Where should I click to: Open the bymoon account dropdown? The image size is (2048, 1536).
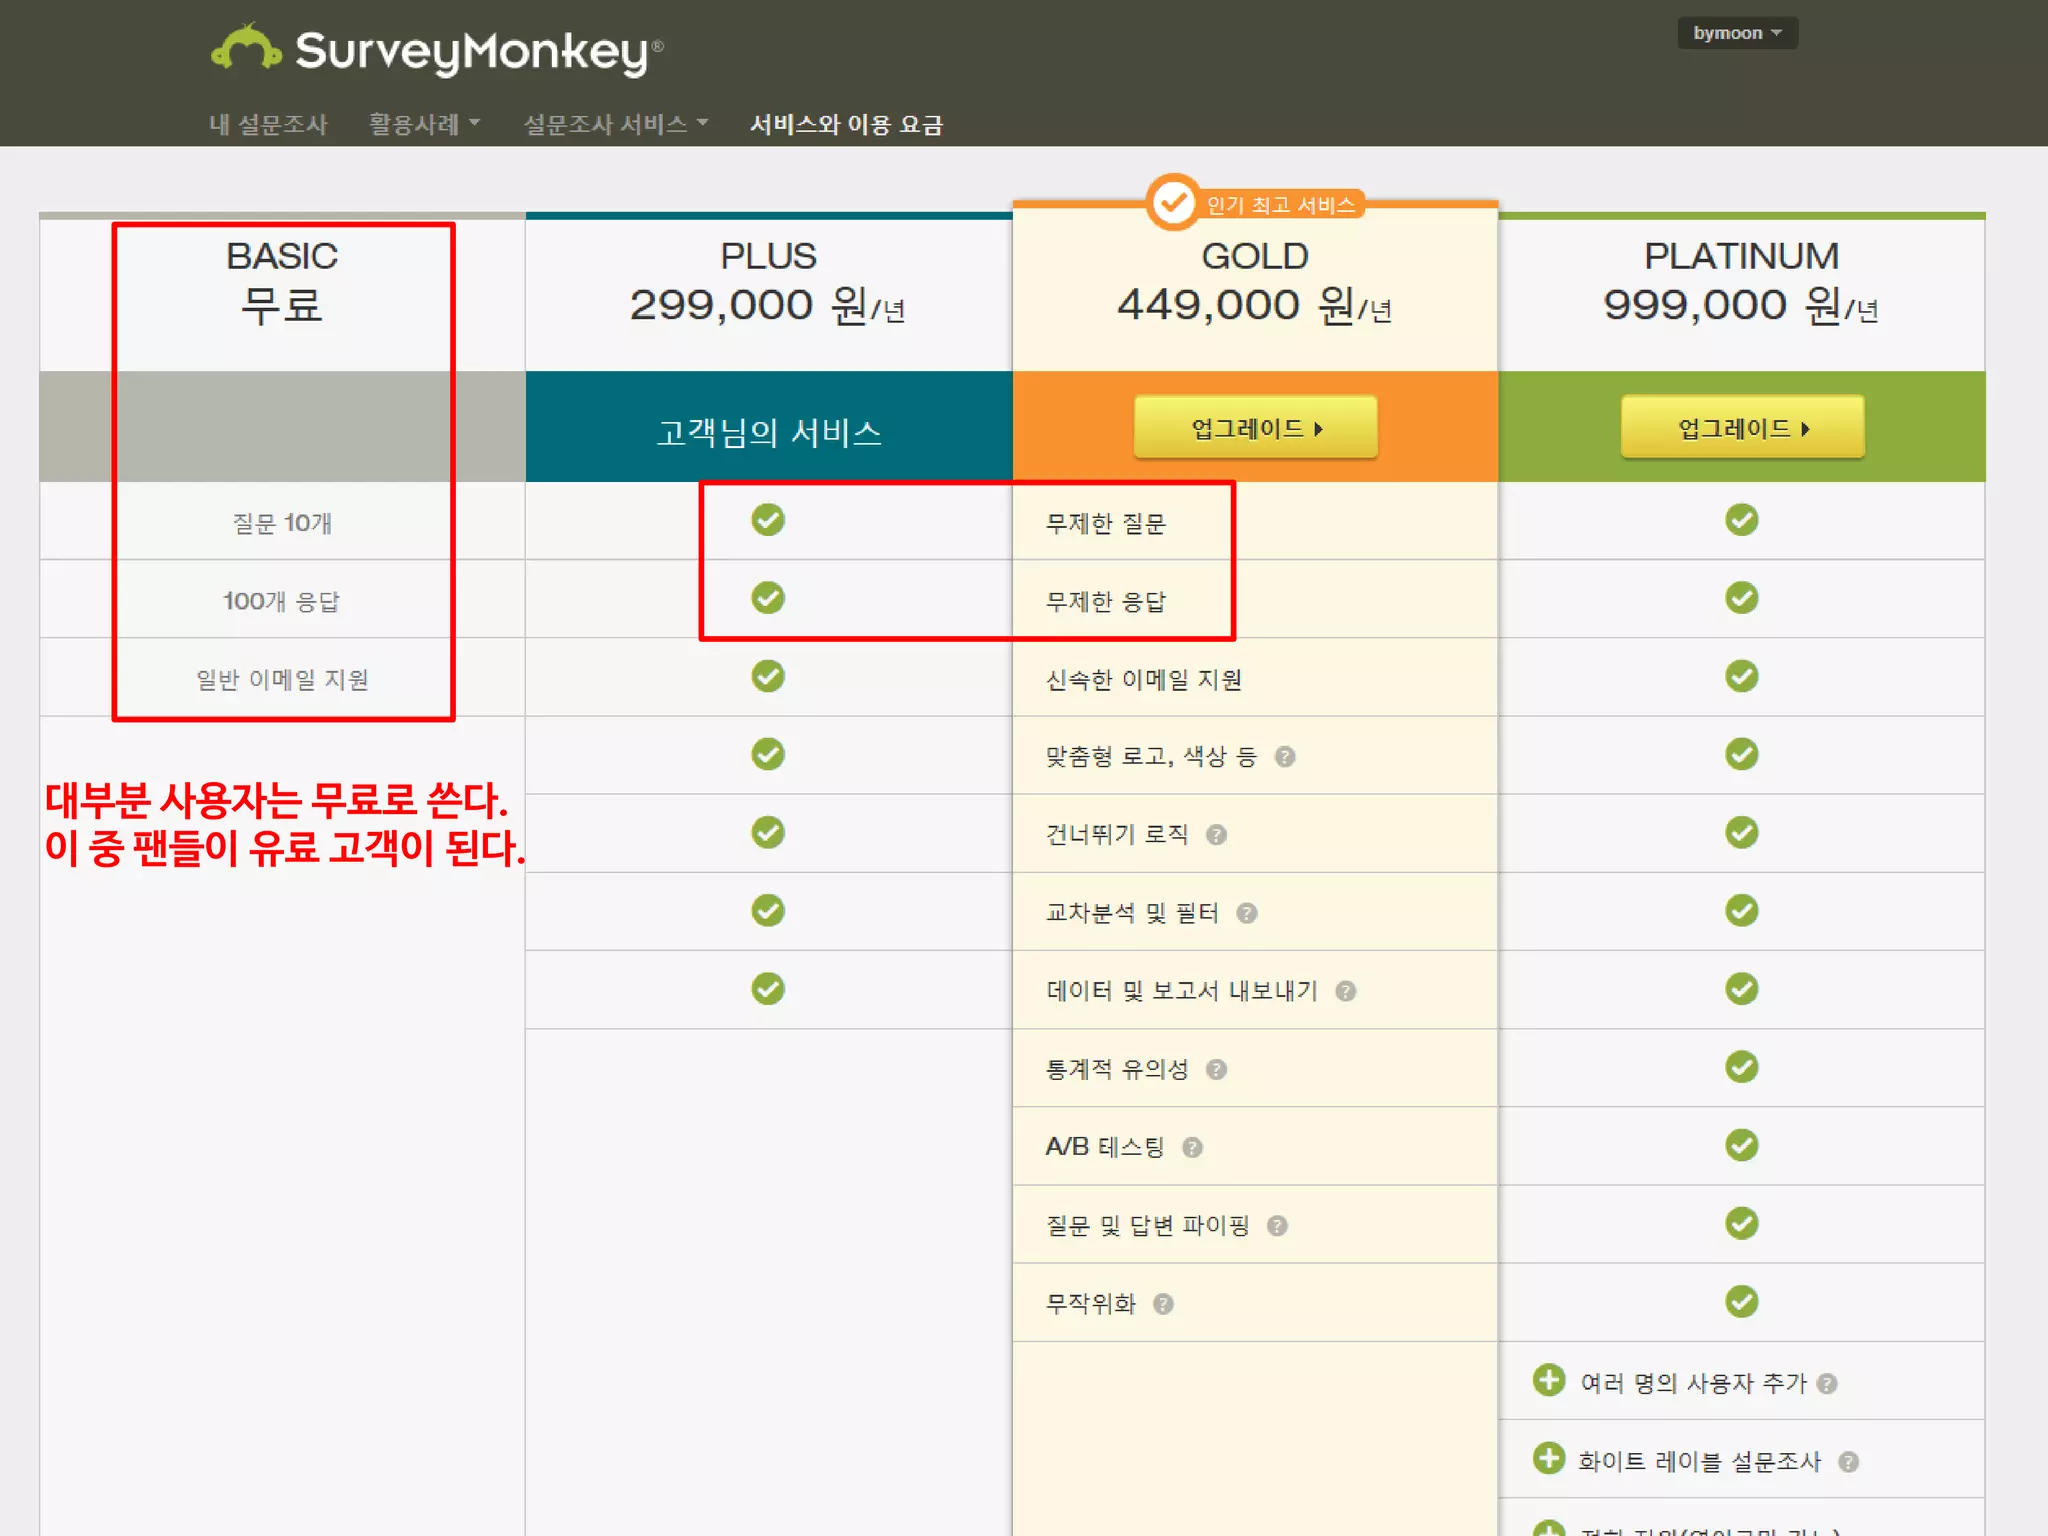pos(1737,33)
